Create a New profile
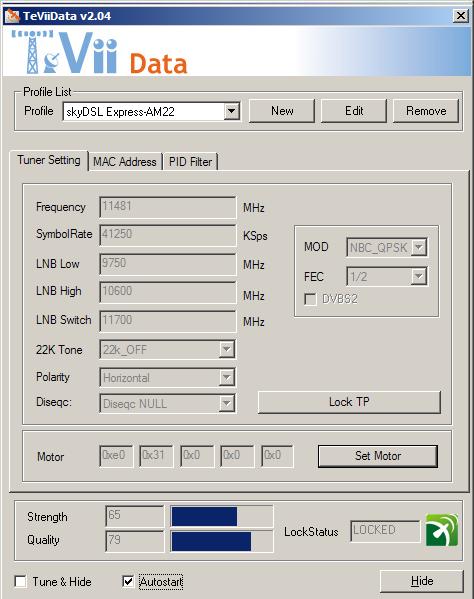The width and height of the screenshot is (474, 599). (x=282, y=111)
